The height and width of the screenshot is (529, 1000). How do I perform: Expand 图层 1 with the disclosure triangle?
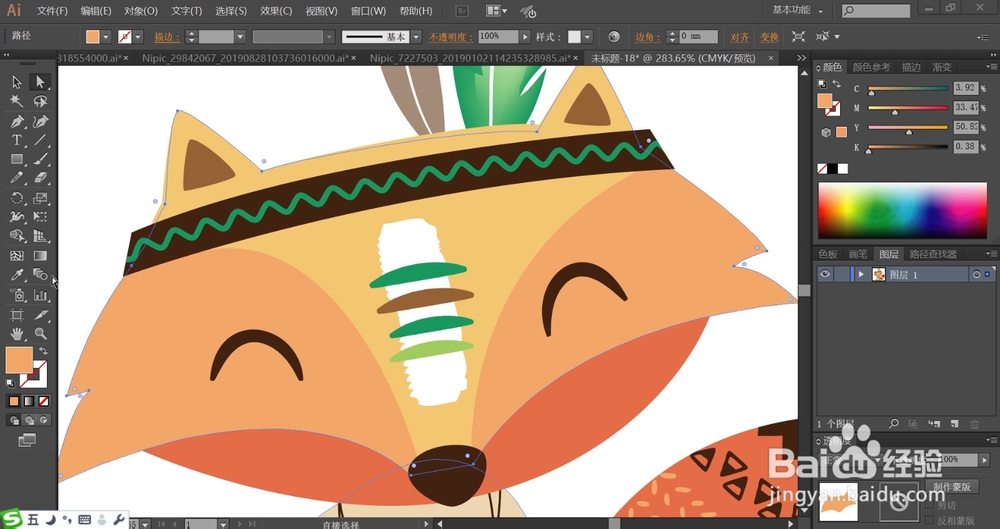861,274
